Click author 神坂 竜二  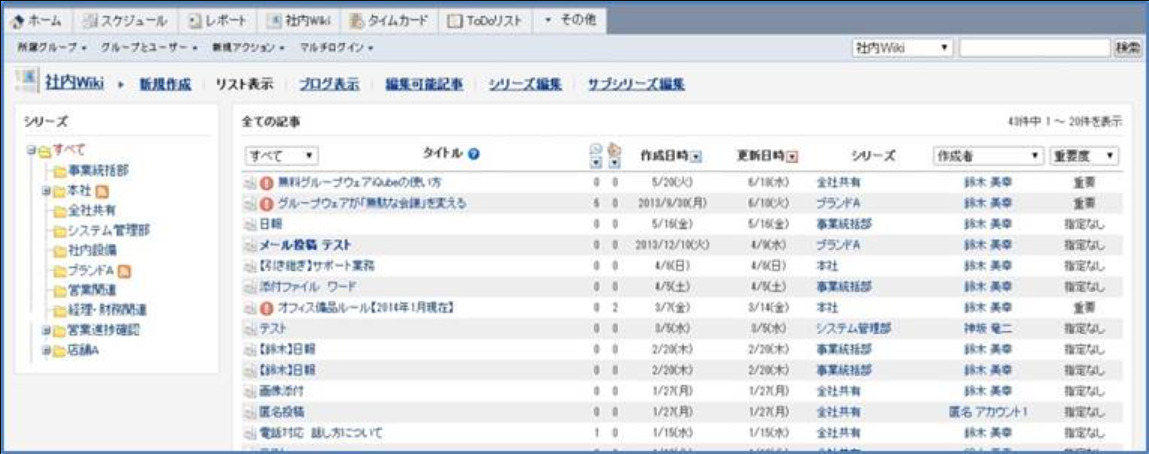click(988, 329)
